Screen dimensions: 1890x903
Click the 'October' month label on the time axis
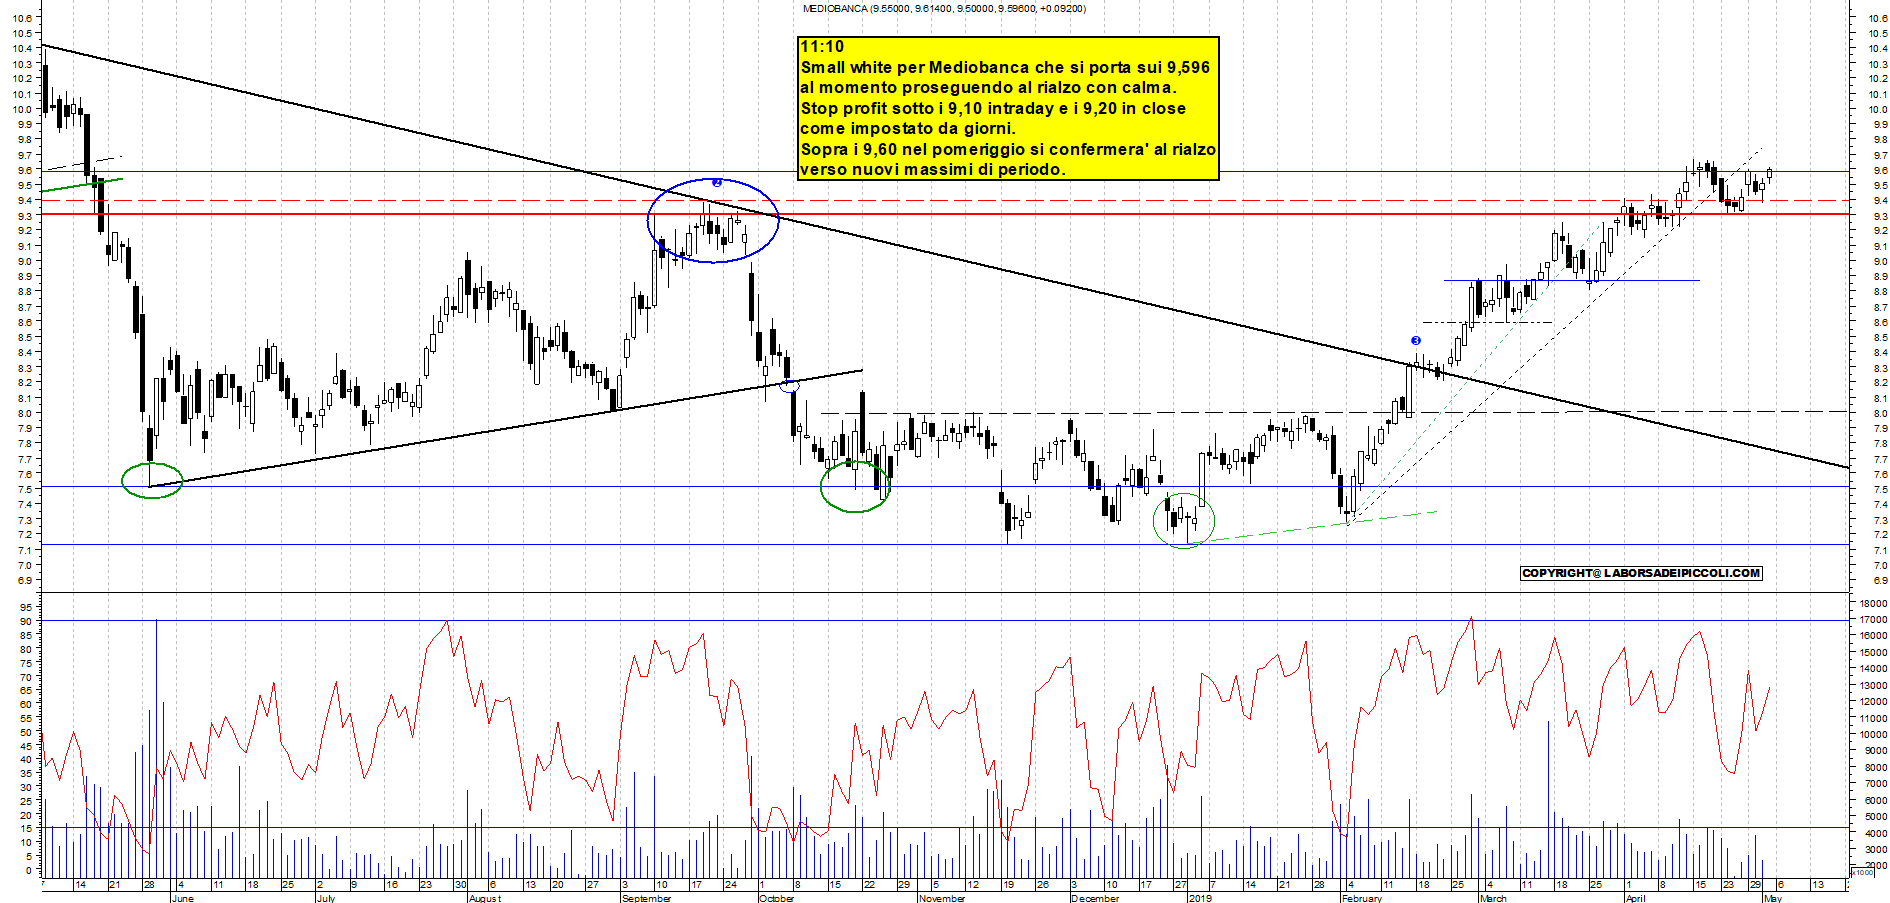click(776, 898)
